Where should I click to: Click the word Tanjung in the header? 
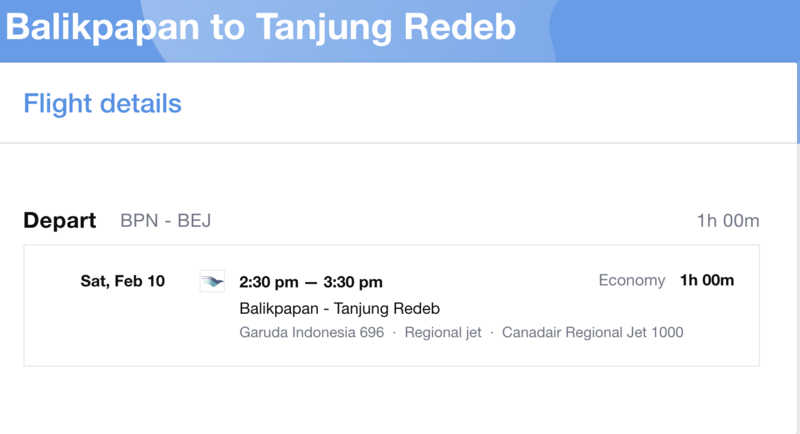323,27
